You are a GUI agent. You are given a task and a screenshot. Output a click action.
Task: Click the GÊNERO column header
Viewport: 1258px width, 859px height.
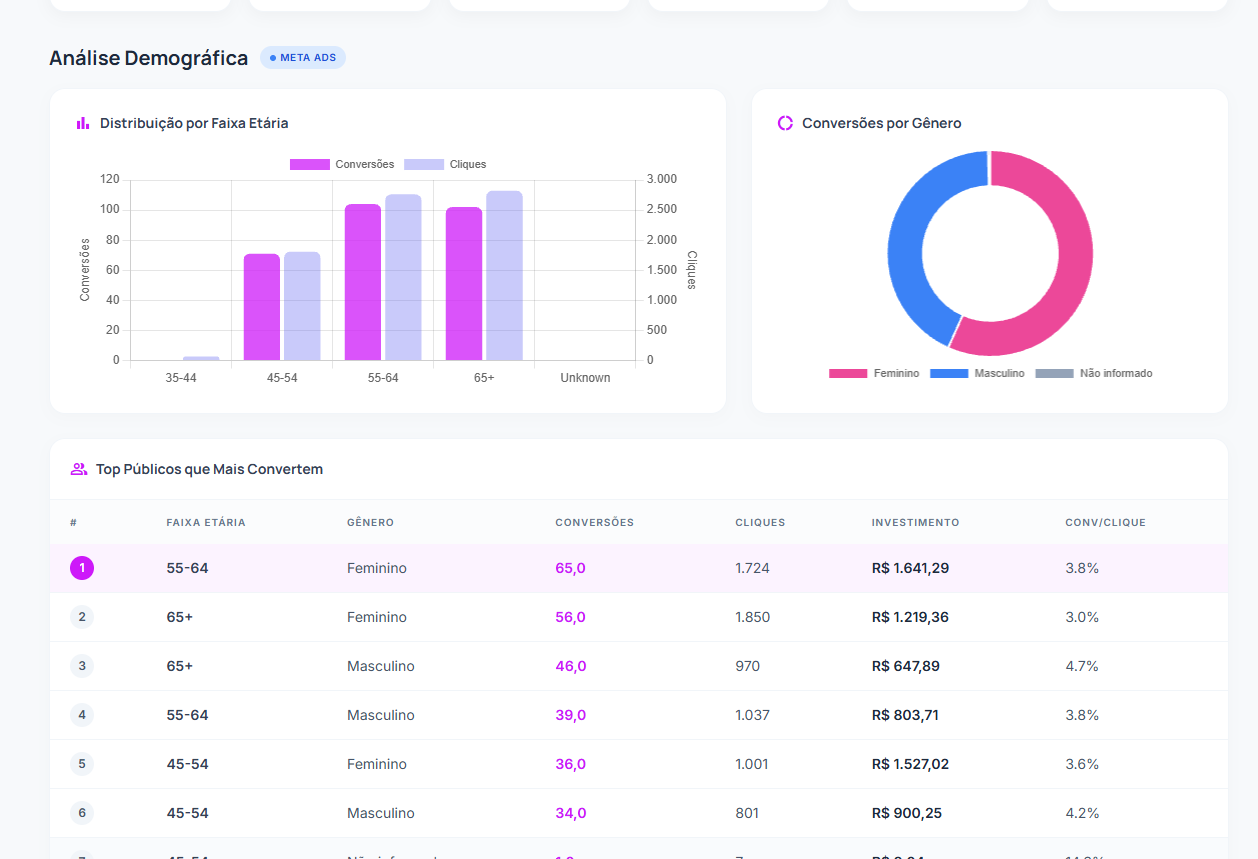point(370,522)
